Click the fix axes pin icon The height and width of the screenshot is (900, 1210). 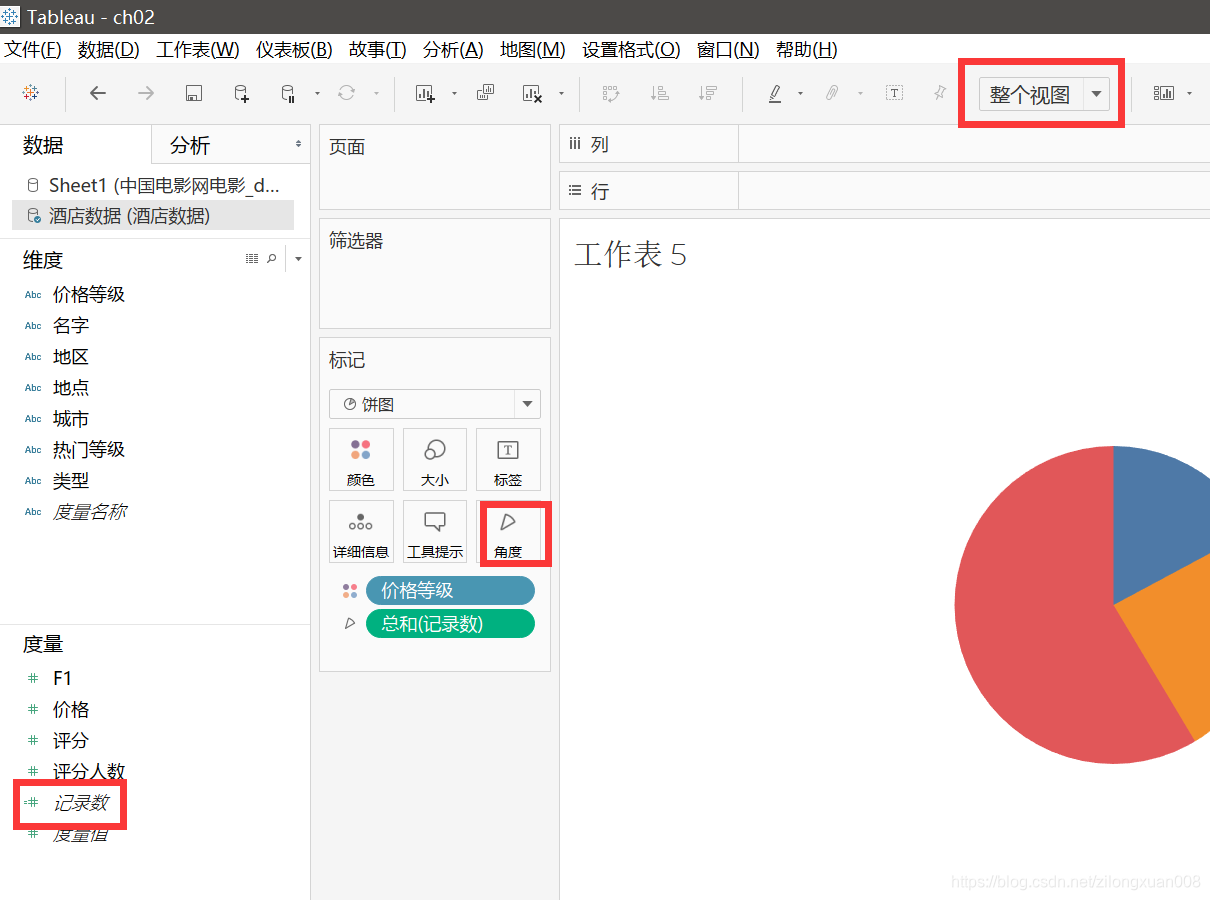(939, 93)
